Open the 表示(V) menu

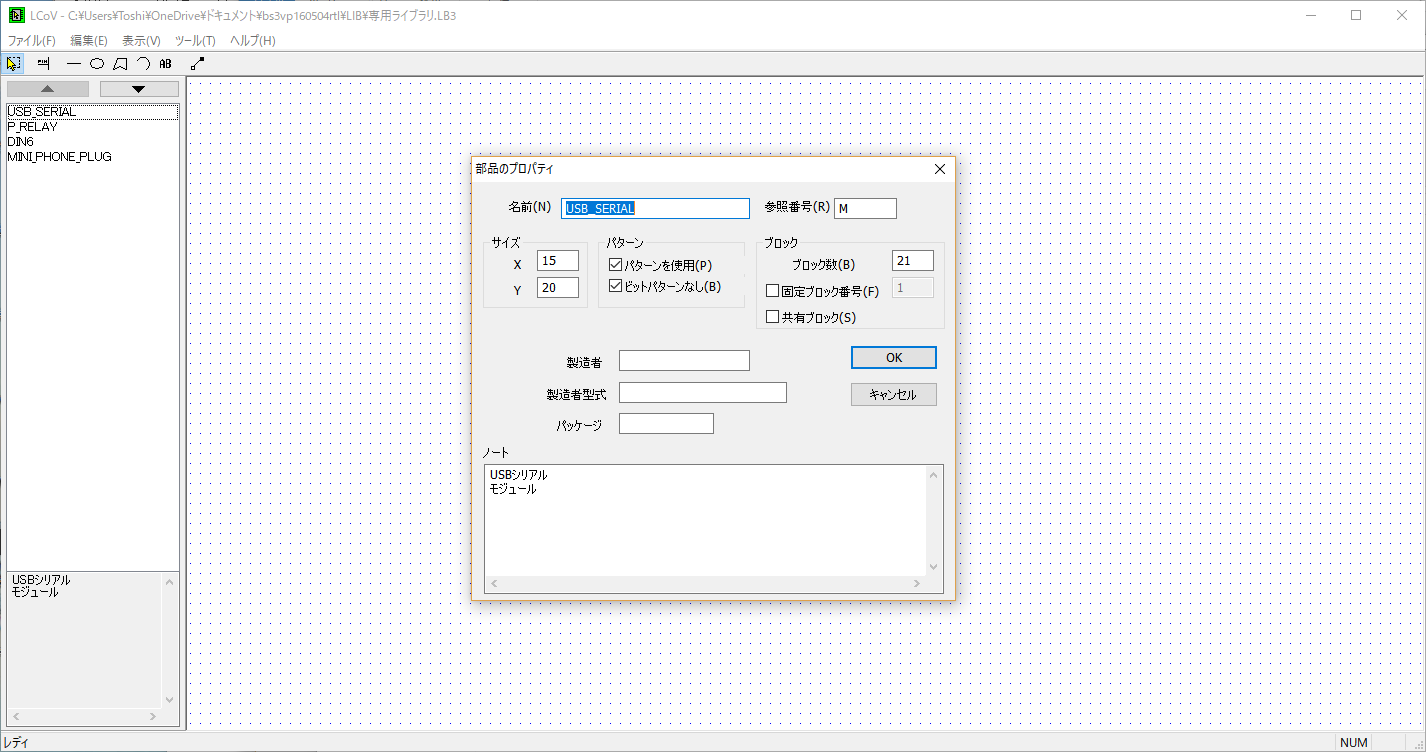[x=140, y=40]
